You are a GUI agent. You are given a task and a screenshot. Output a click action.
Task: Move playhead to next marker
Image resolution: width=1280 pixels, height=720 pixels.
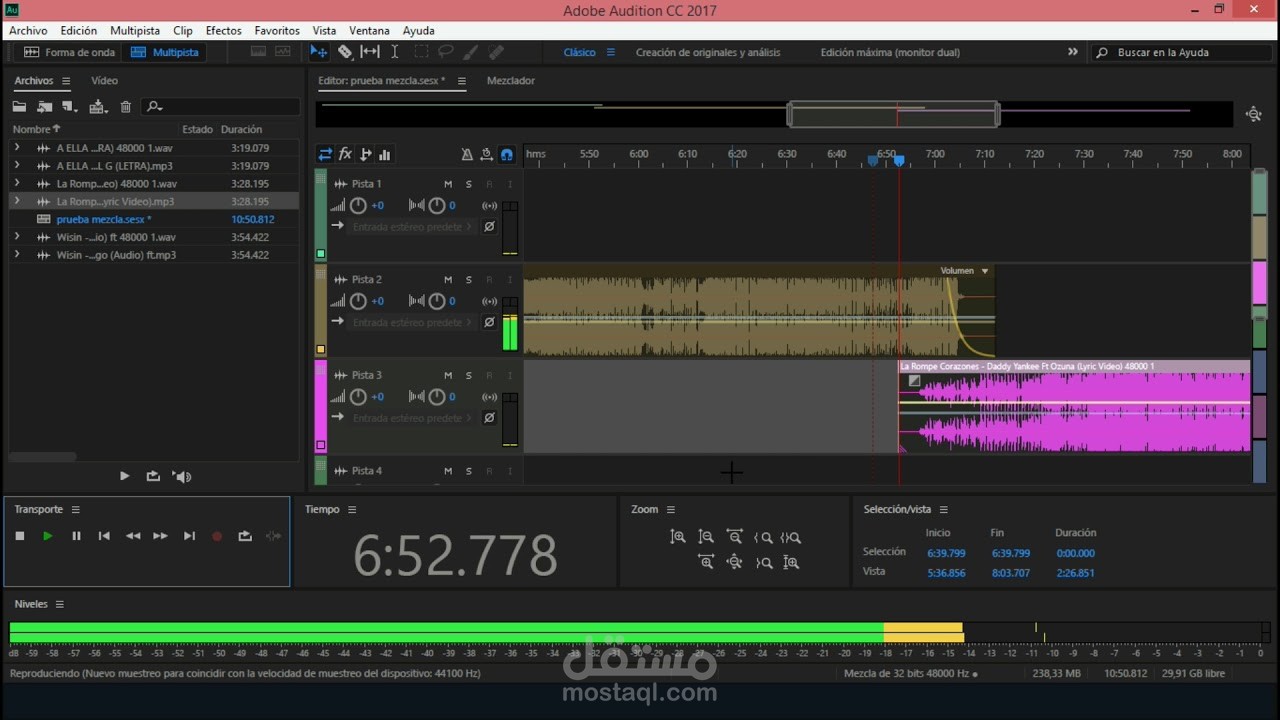tap(189, 536)
